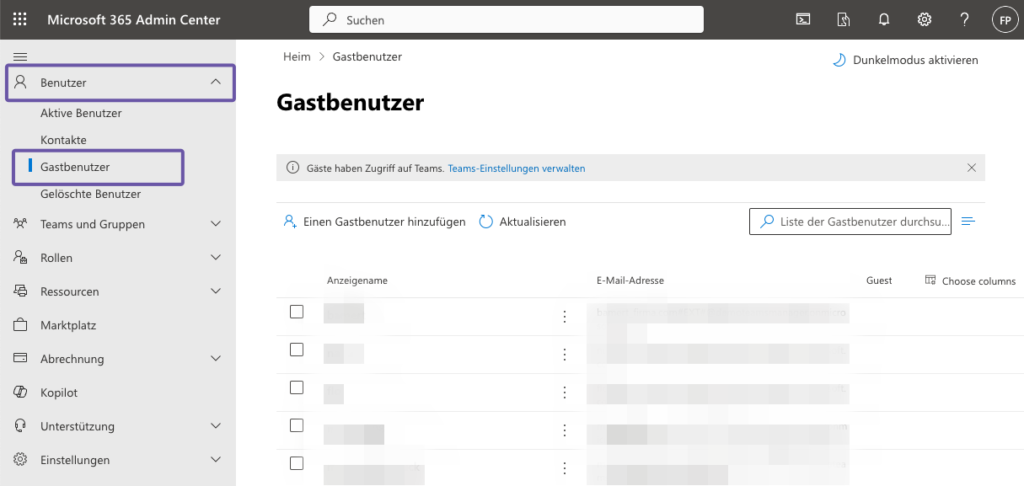1024x486 pixels.
Task: Click the Aktualisieren refresh button
Action: (x=522, y=221)
